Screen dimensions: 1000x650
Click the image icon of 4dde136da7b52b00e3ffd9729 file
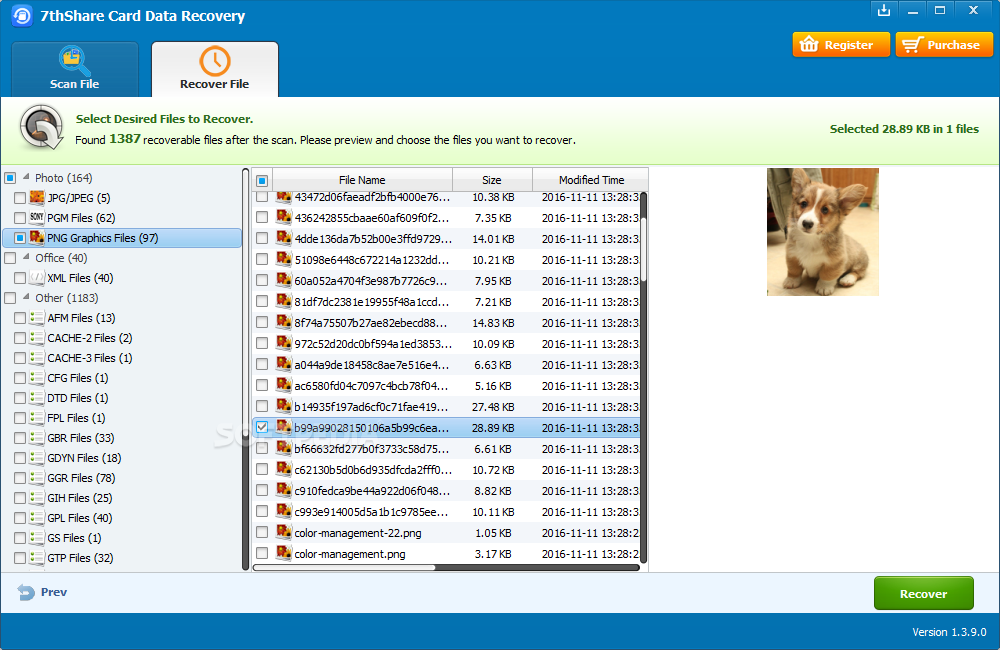(284, 239)
